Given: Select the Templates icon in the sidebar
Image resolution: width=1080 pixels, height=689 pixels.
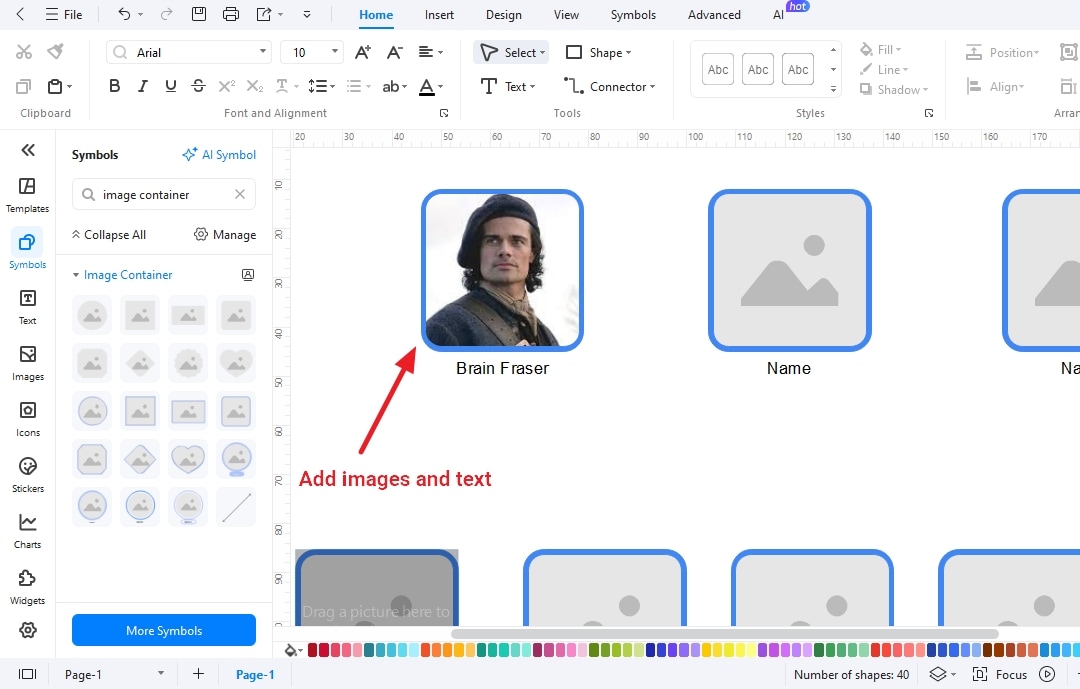Looking at the screenshot, I should point(27,193).
